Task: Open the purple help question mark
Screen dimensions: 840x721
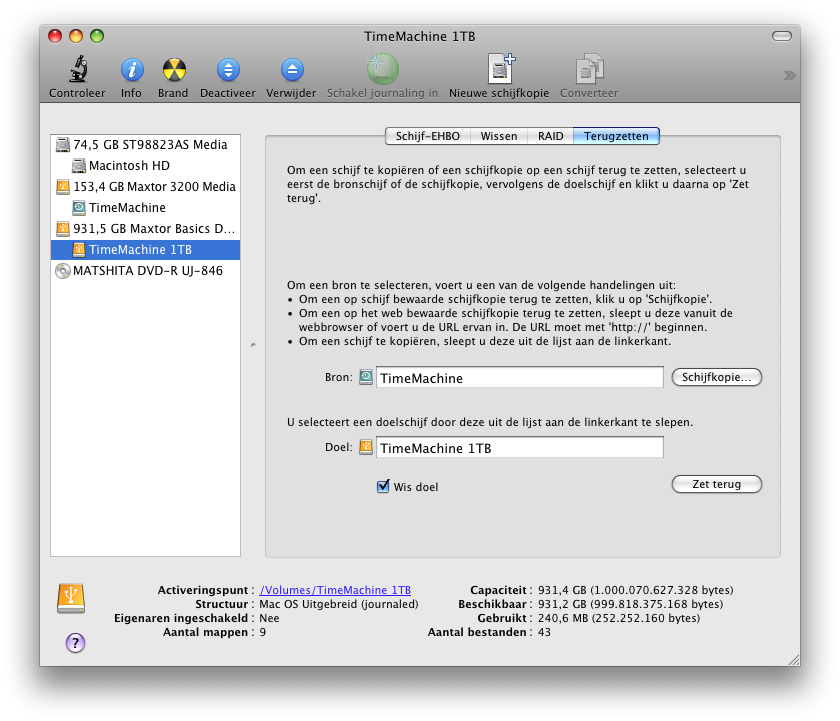Action: coord(75,643)
